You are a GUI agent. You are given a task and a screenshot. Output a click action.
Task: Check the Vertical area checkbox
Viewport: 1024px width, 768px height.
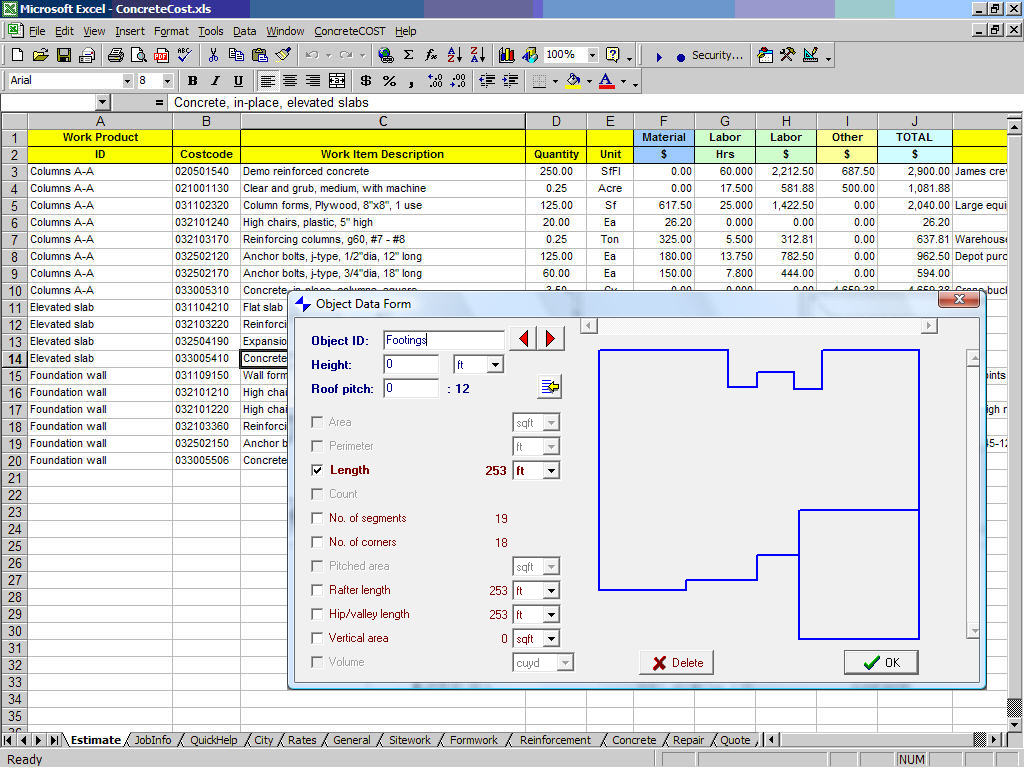click(318, 638)
